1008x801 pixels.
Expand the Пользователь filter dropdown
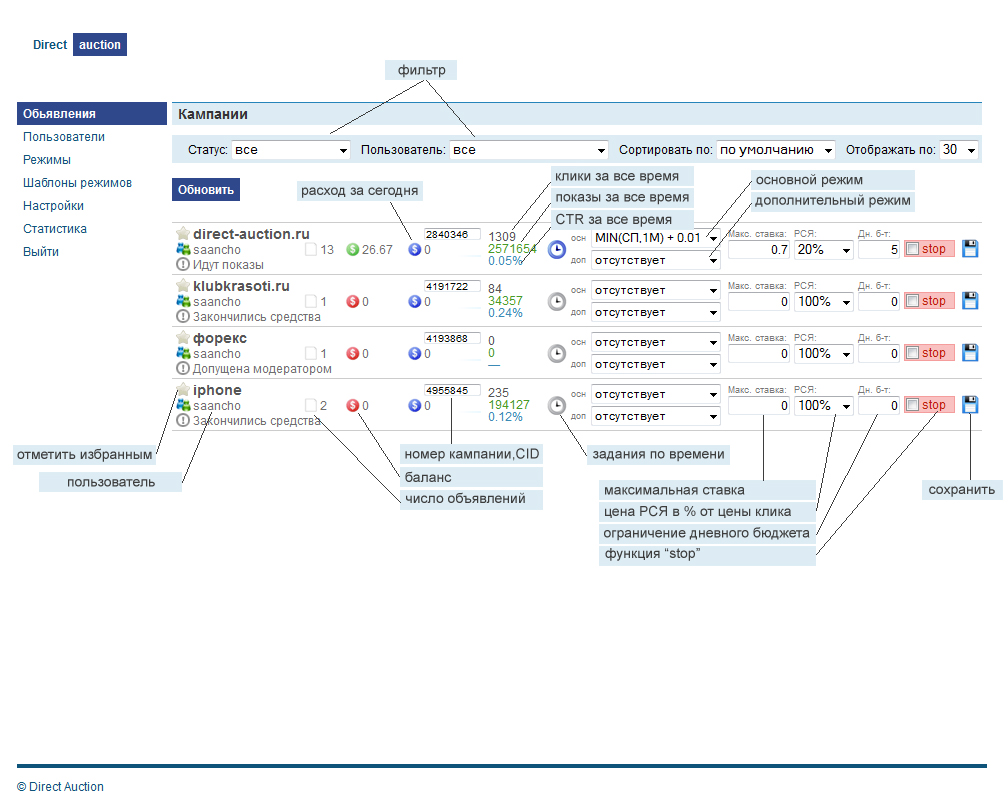528,150
